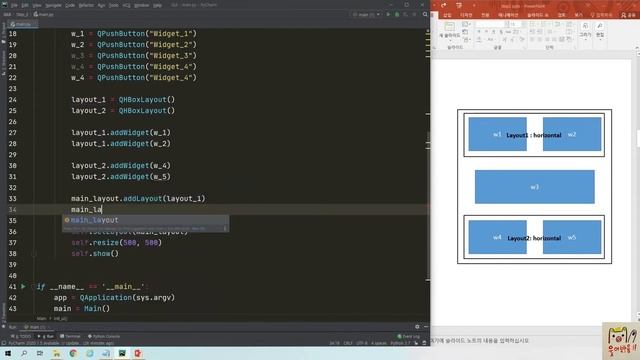The width and height of the screenshot is (640, 360).
Task: Click the PowerPoint tell-me search box
Action: point(601,15)
